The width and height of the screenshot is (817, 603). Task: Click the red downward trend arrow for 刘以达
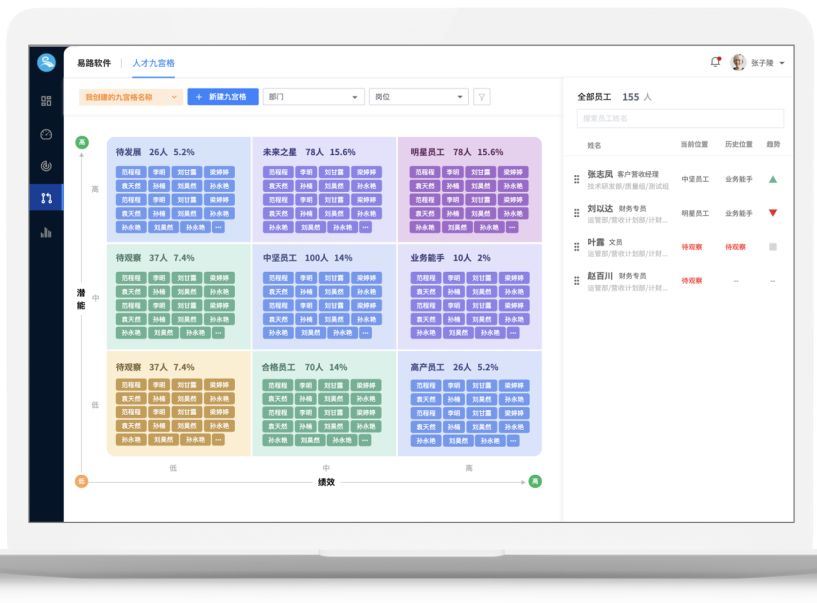click(773, 213)
